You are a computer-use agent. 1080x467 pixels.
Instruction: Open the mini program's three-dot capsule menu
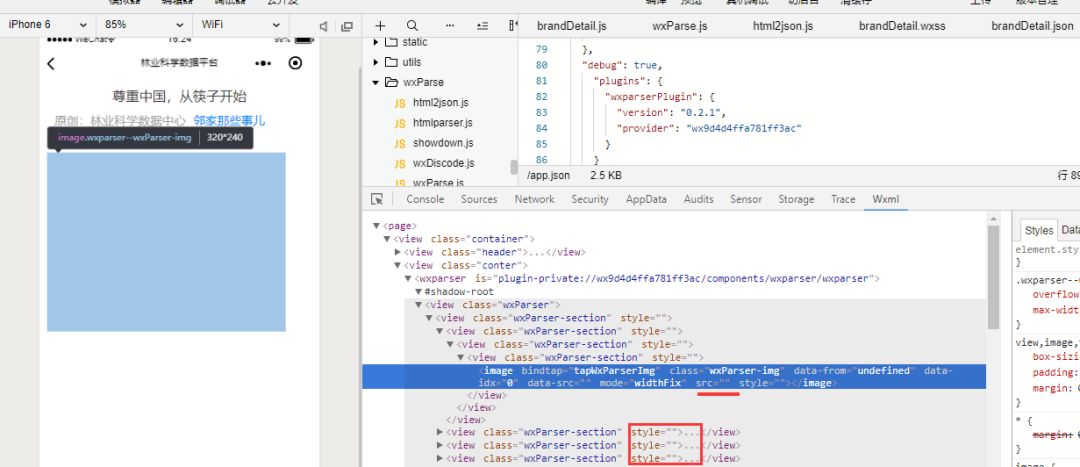click(263, 63)
